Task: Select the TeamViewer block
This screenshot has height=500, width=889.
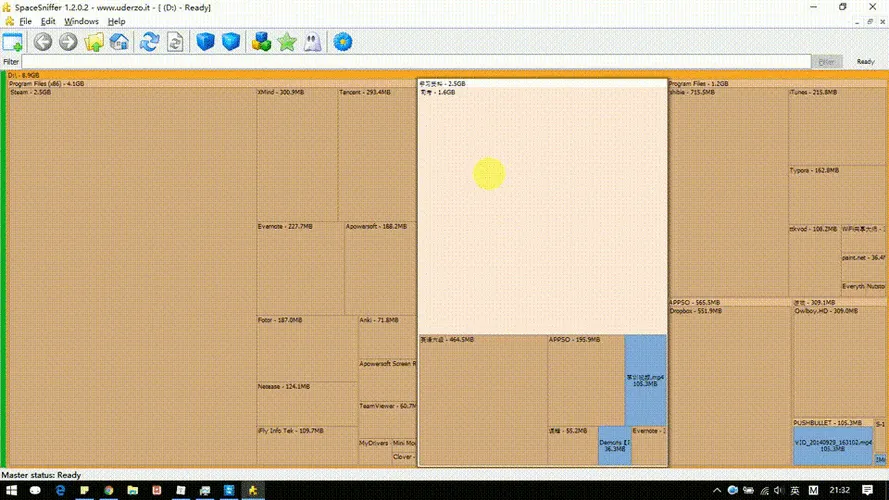Action: coord(387,420)
